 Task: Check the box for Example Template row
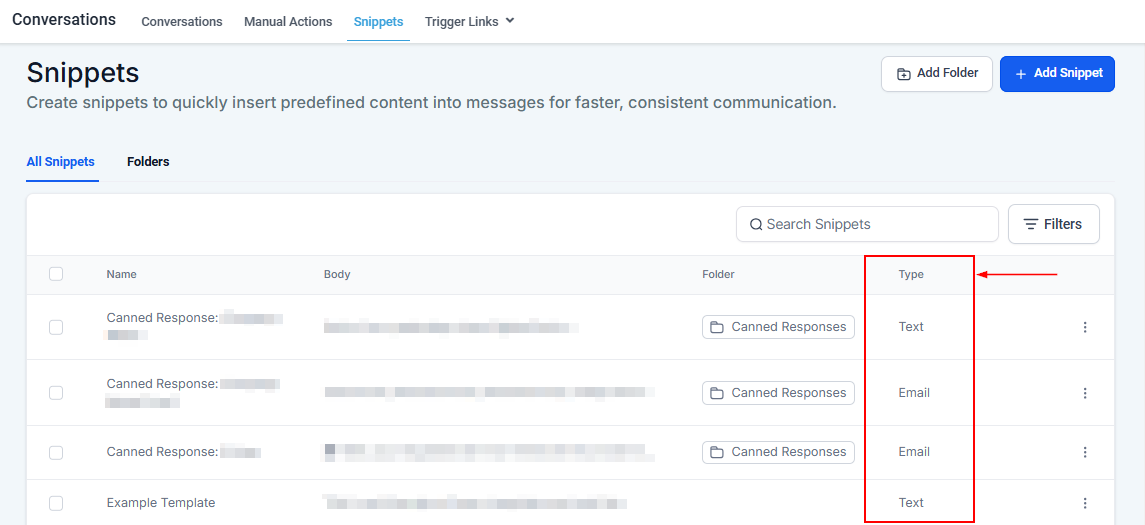click(x=56, y=503)
